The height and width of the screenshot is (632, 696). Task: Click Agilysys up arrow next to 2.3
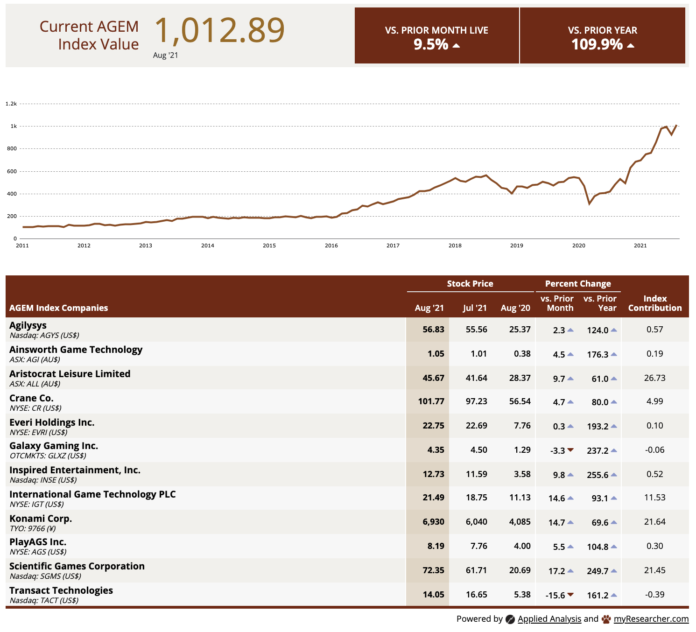pos(570,330)
